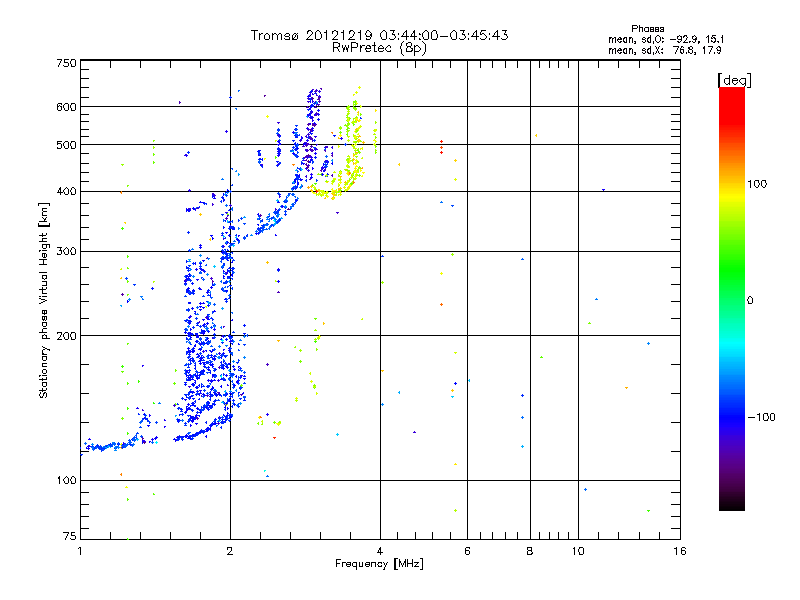Viewport: 800px width, 600px height.
Task: Click the y-axis label "200"
Action: [66, 336]
